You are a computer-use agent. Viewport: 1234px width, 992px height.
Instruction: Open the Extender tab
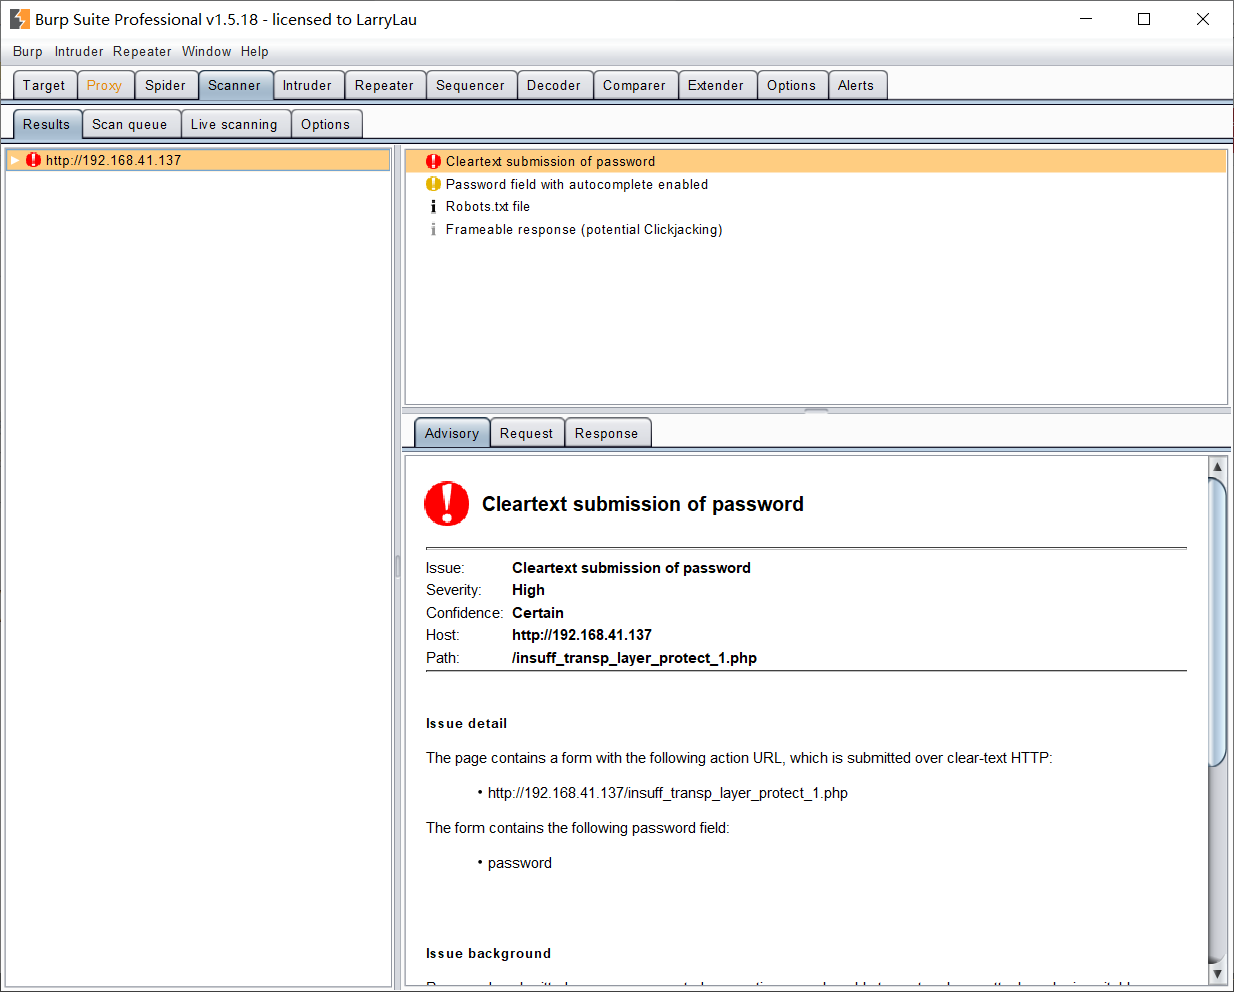tap(717, 85)
